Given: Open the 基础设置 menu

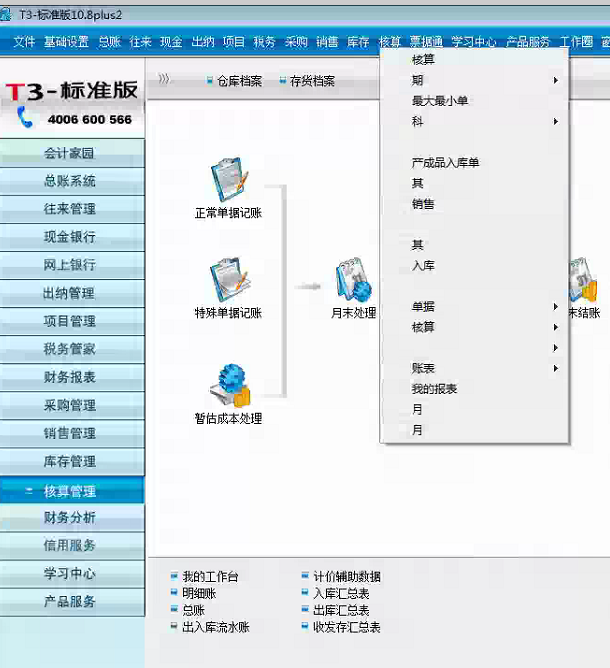Looking at the screenshot, I should (x=66, y=42).
